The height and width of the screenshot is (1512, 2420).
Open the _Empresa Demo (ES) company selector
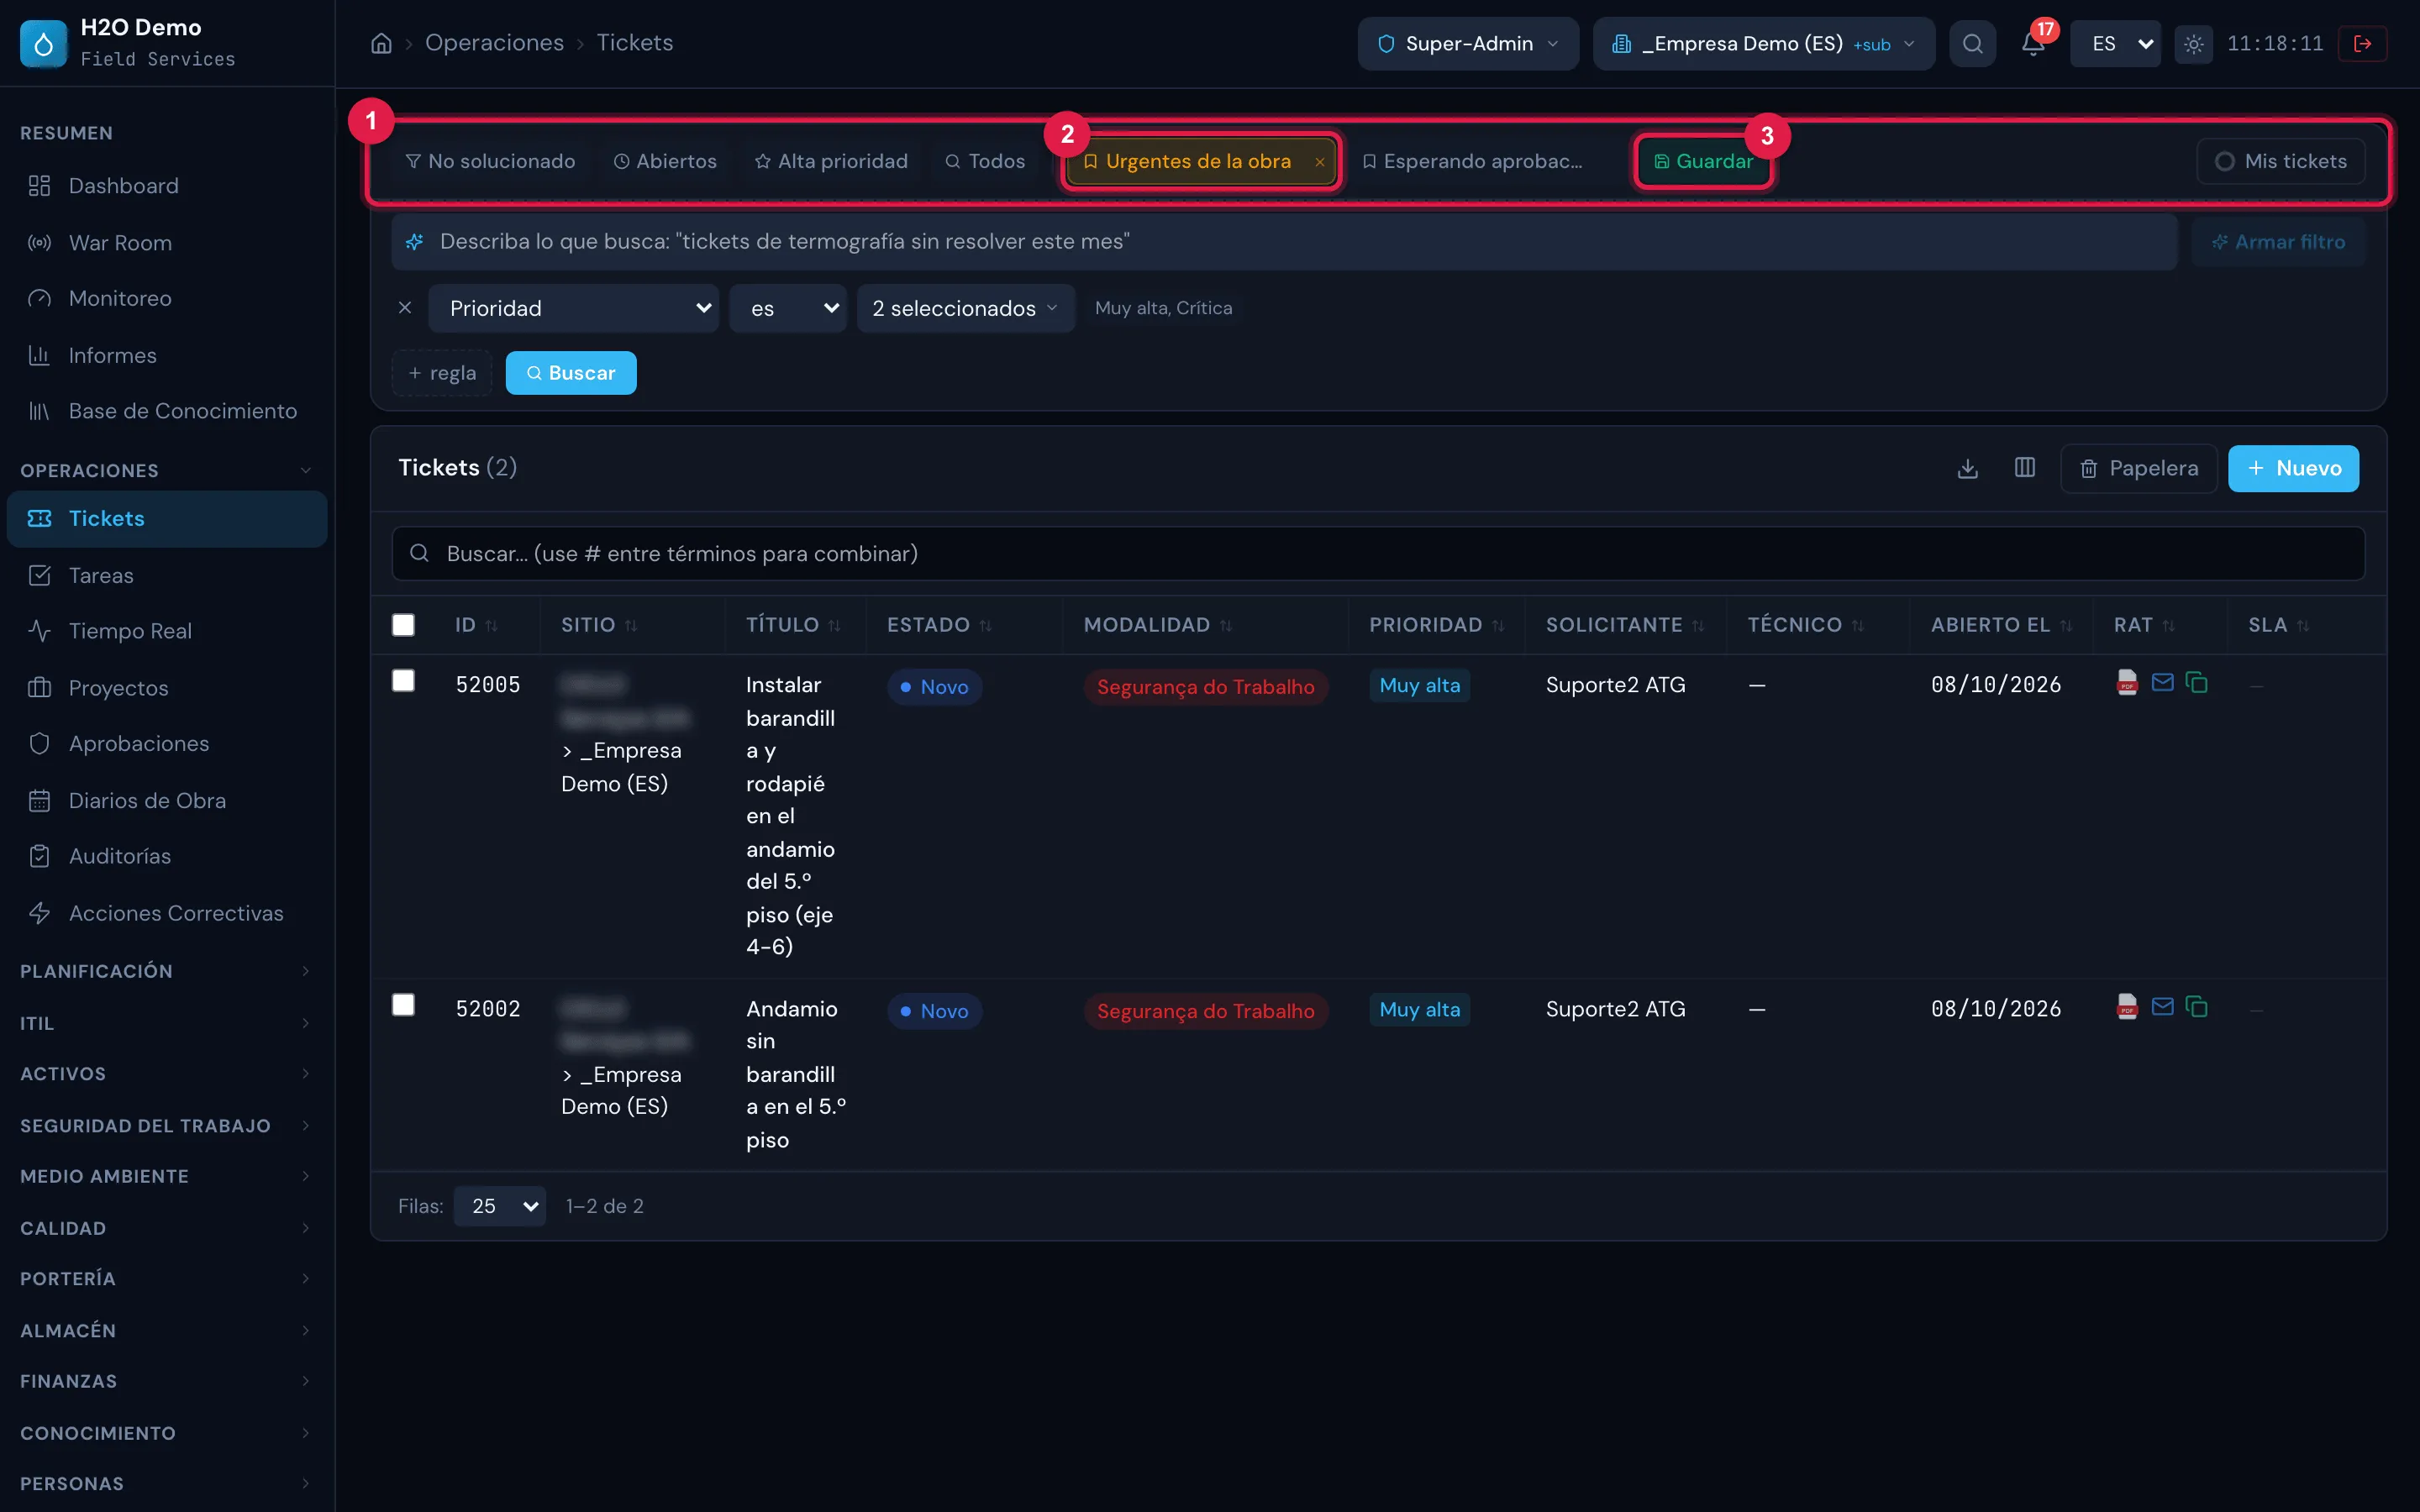[1763, 44]
